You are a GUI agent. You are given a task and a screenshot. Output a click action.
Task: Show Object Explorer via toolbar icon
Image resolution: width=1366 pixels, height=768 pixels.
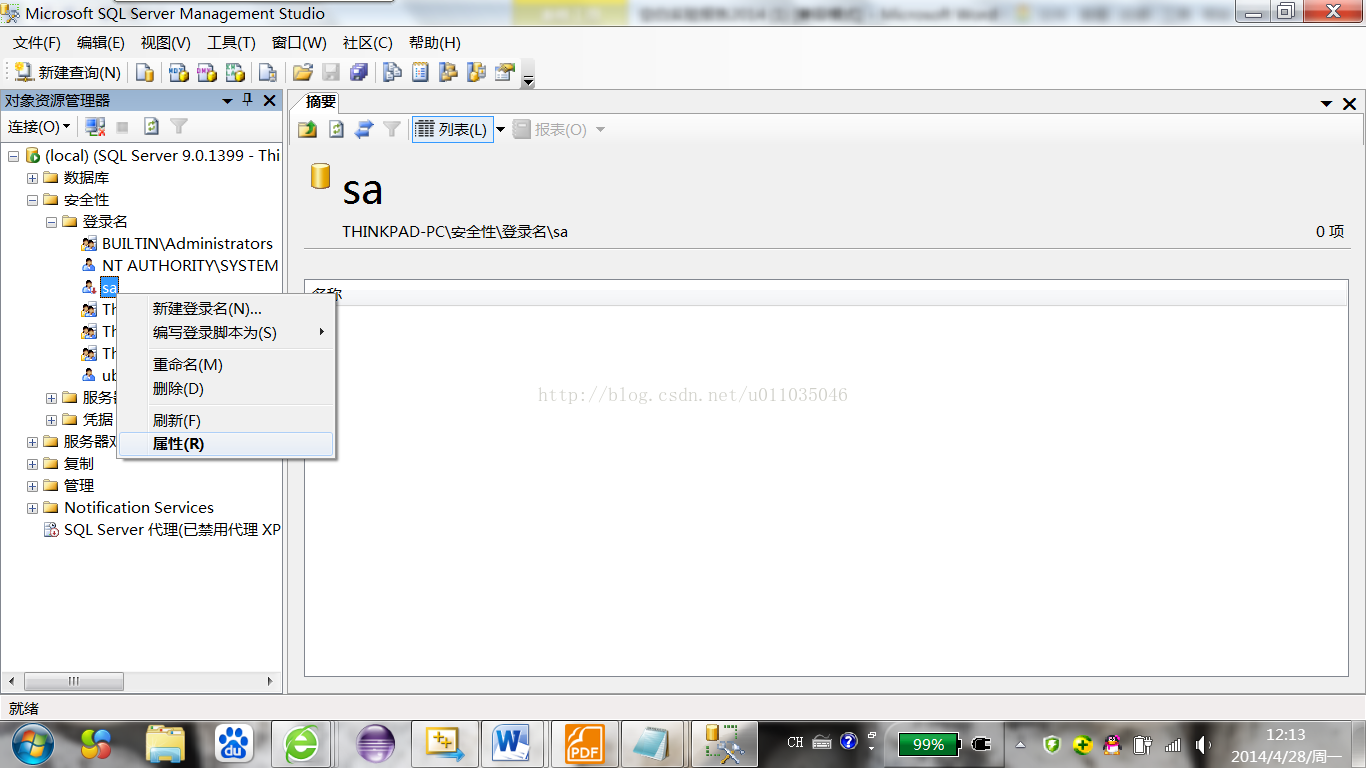(x=448, y=72)
